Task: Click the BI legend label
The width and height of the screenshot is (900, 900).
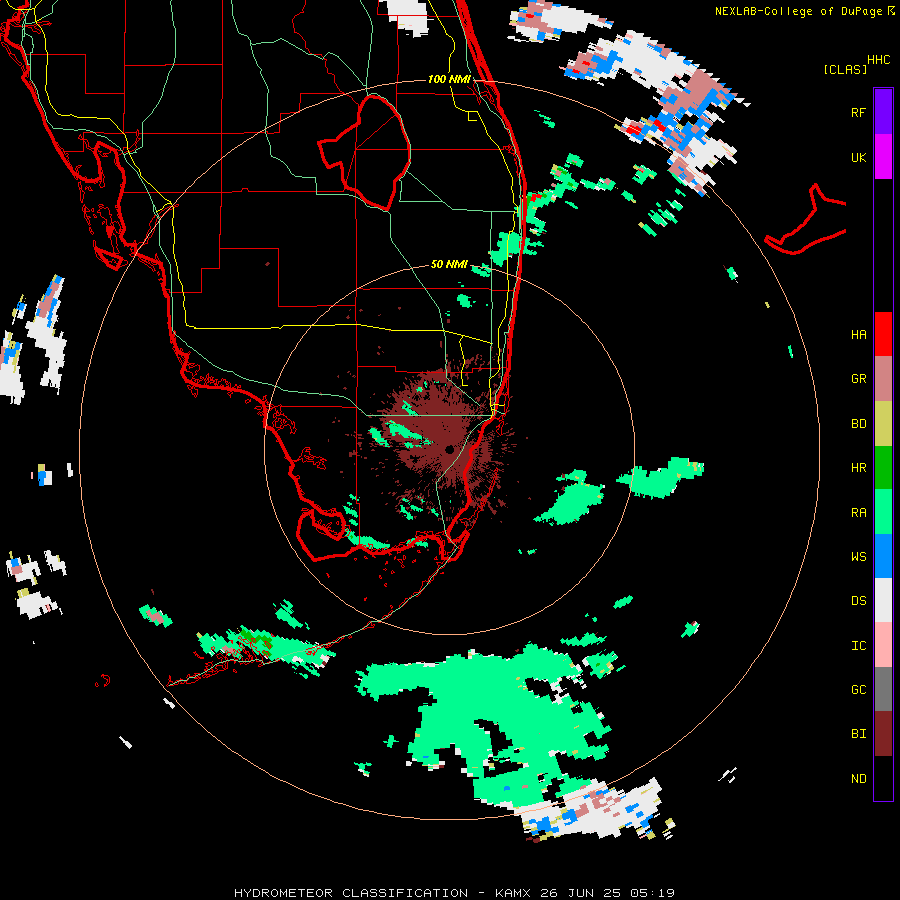Action: (x=858, y=734)
